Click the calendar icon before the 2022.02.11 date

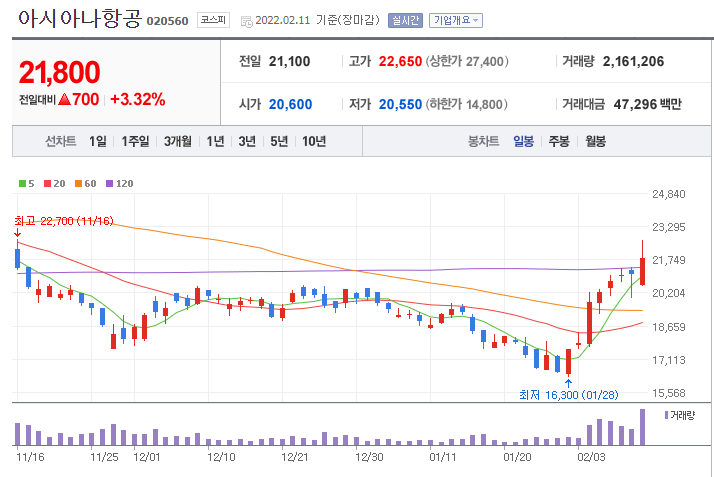coord(246,21)
